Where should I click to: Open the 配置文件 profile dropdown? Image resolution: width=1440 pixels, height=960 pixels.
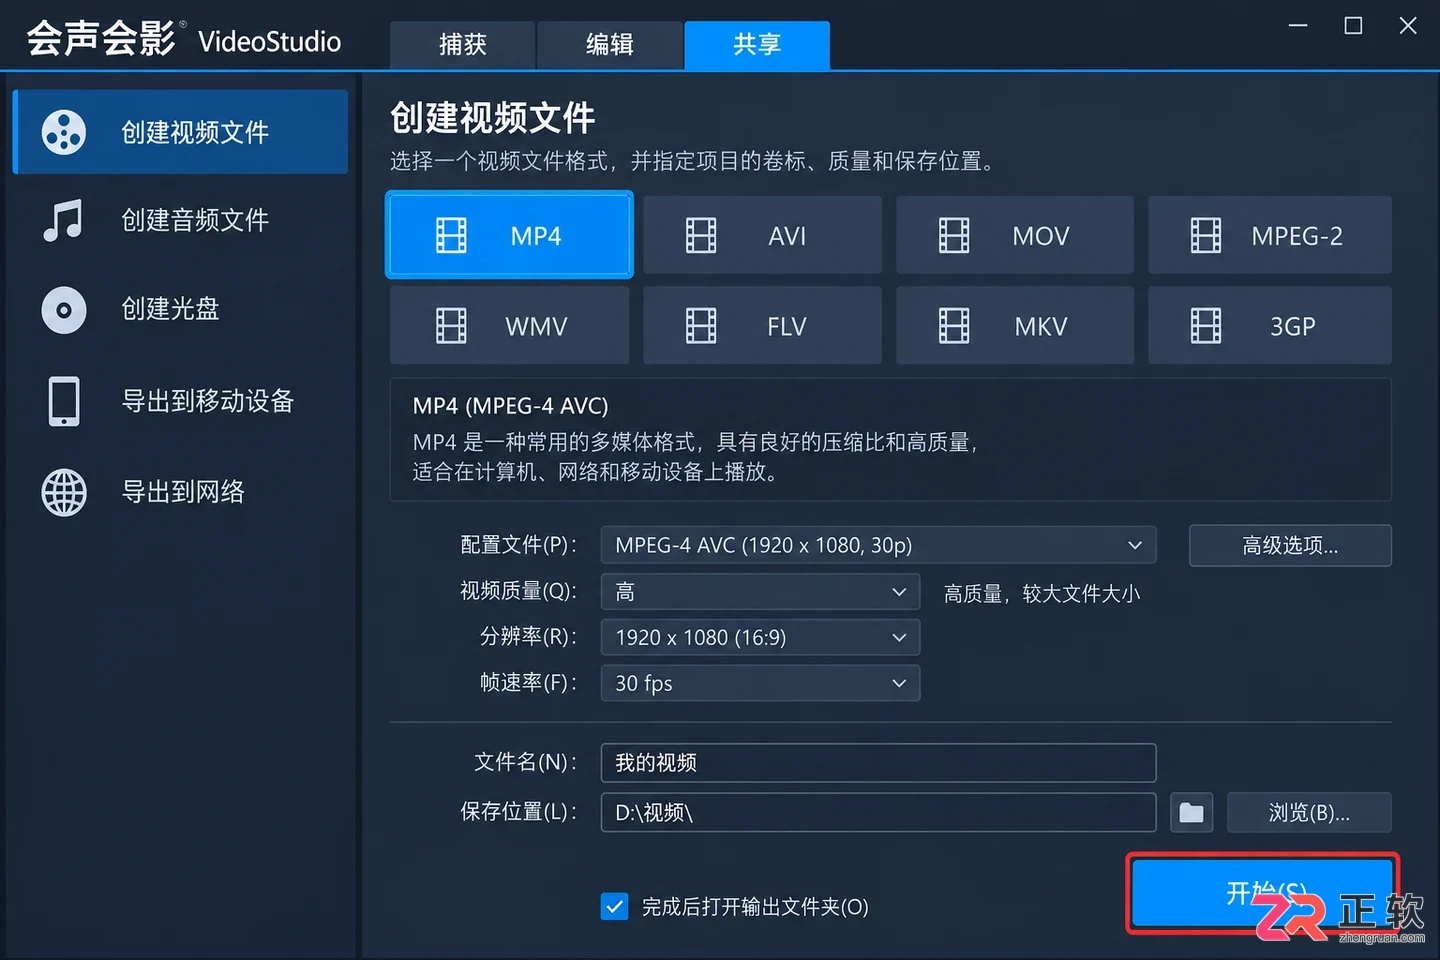[x=878, y=545]
